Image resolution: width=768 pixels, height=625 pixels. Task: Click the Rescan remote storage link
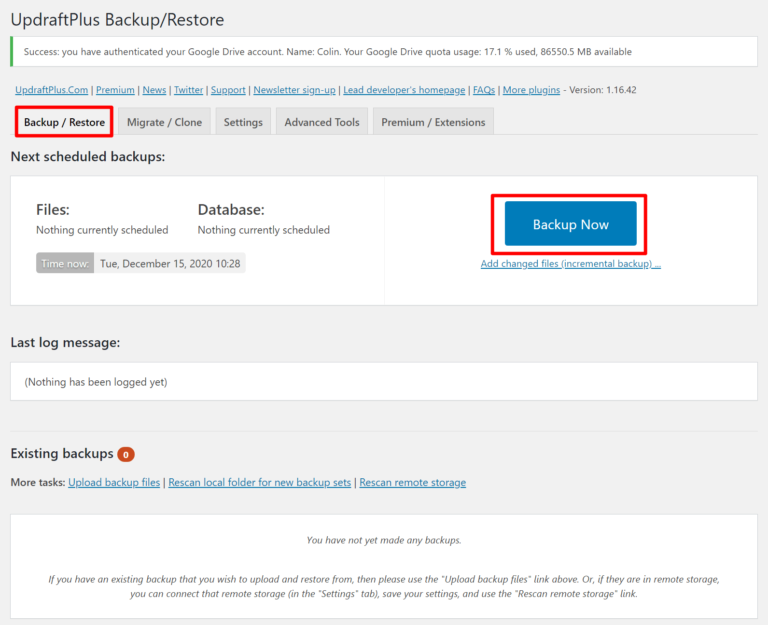click(x=412, y=482)
